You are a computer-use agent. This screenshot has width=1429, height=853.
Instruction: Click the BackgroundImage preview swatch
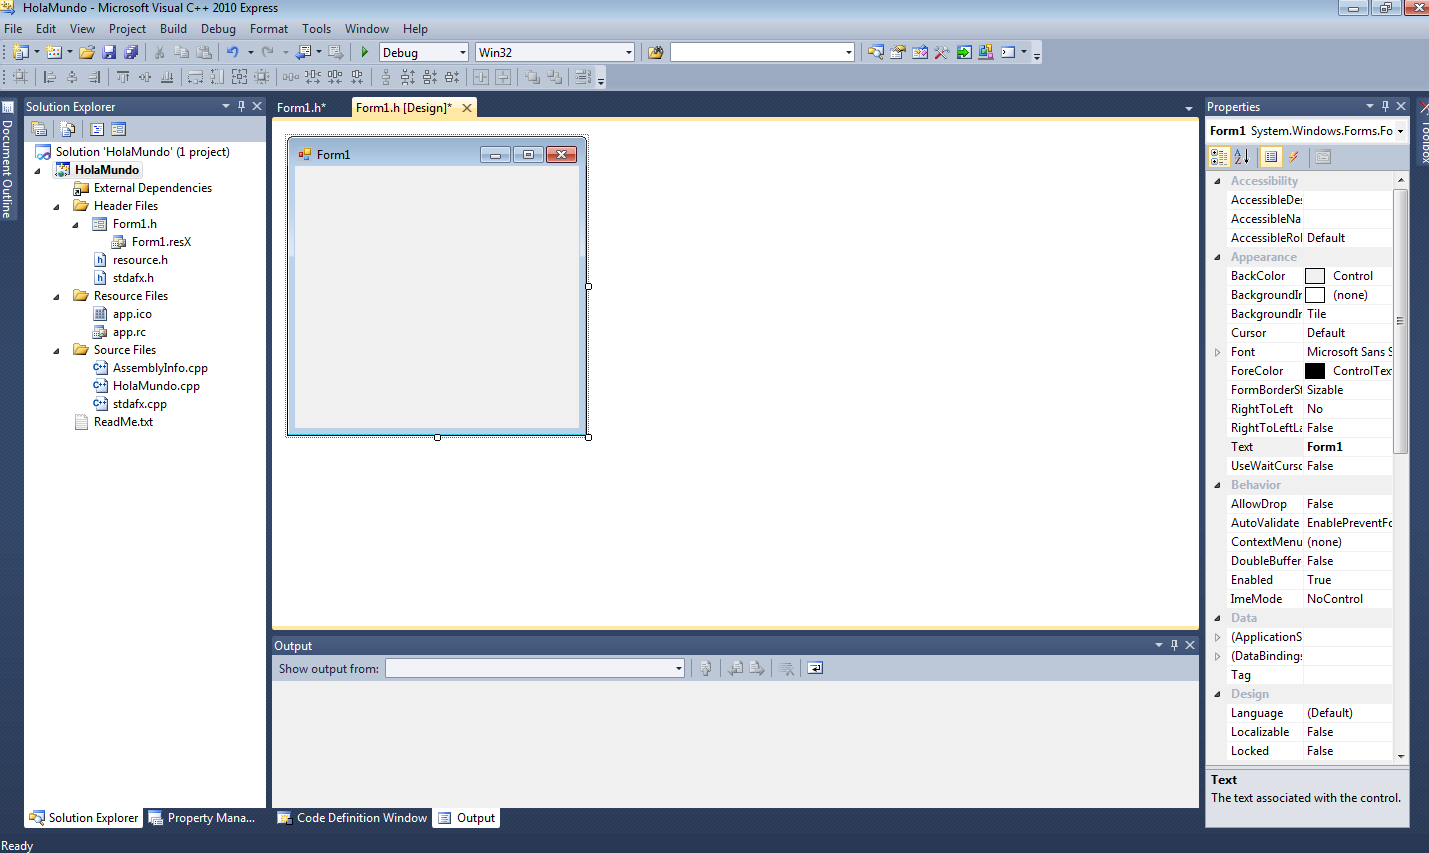click(x=1315, y=295)
